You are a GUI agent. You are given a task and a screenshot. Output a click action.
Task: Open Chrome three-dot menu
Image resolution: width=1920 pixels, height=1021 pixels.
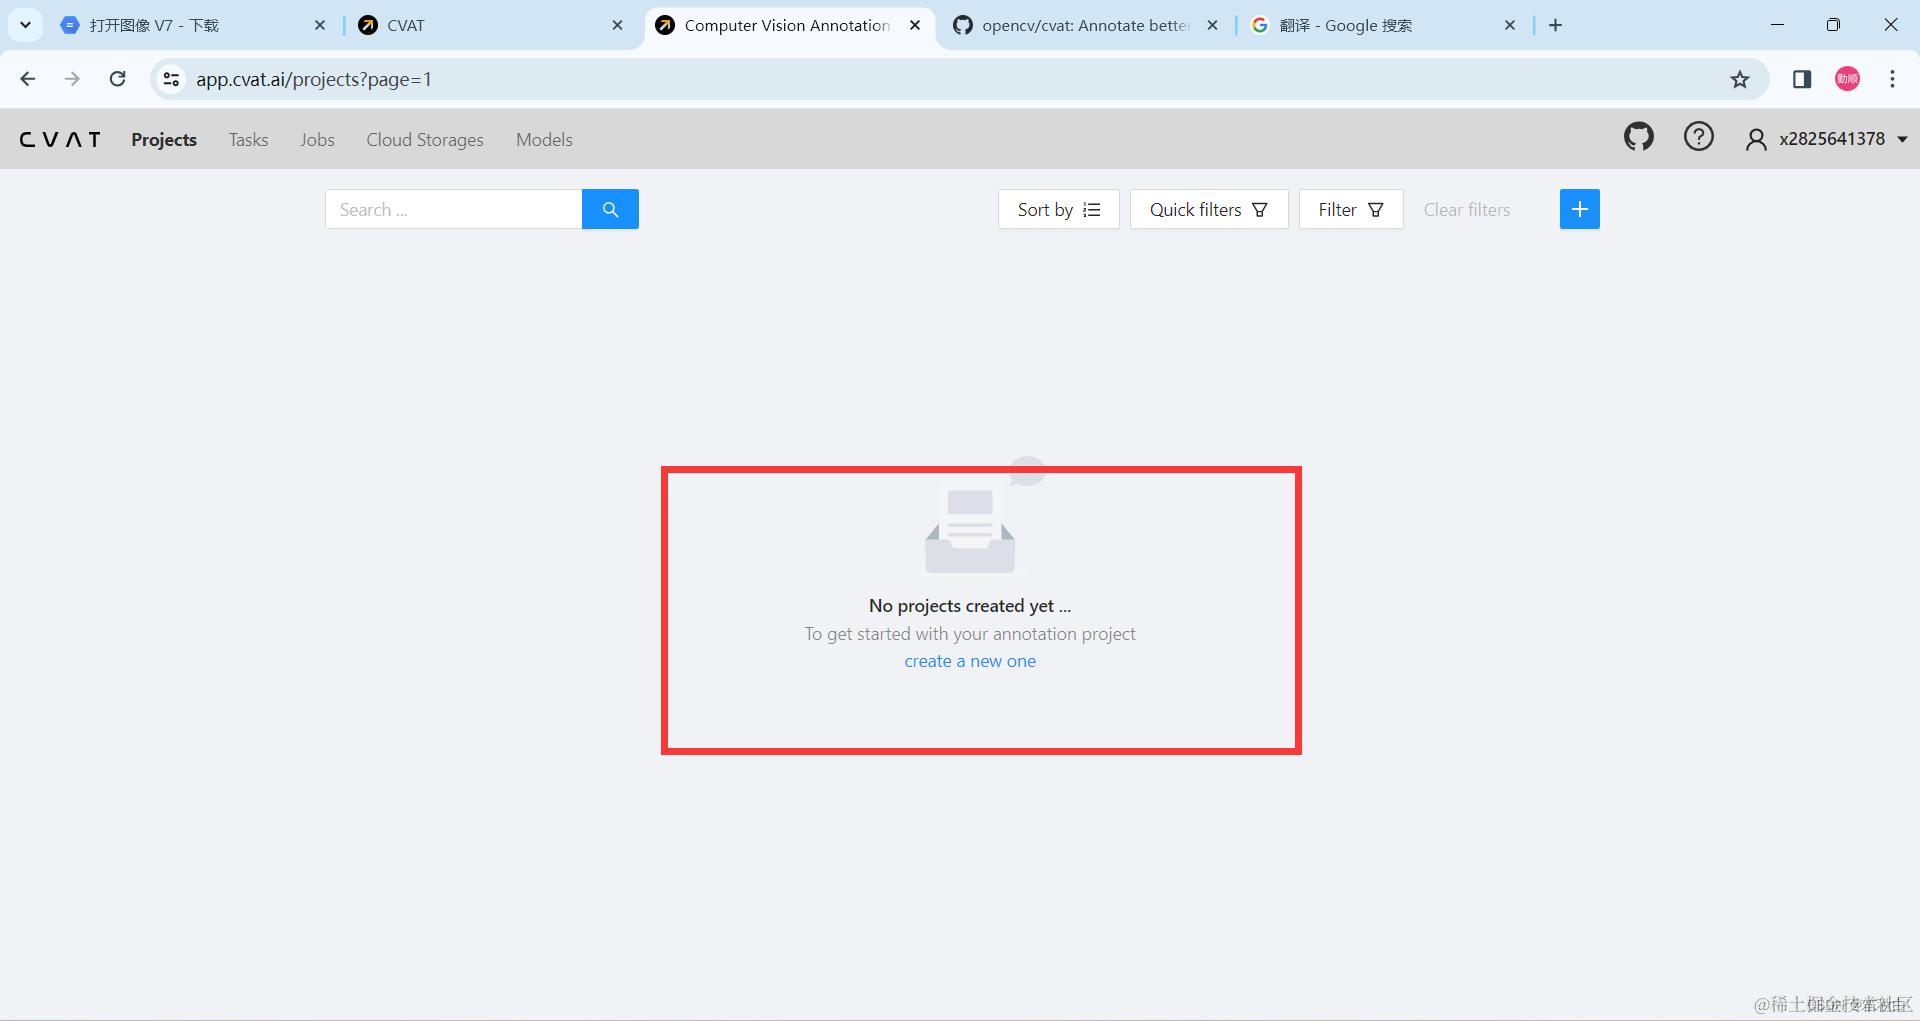[1892, 79]
